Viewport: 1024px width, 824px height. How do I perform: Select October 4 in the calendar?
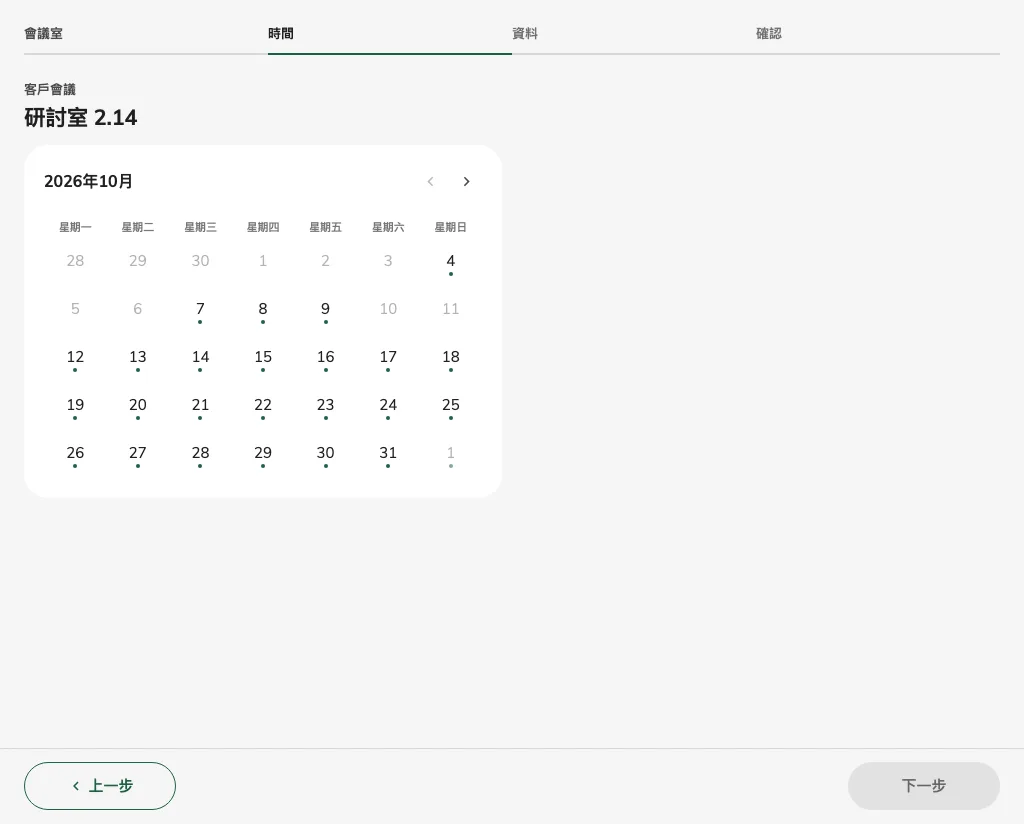click(x=451, y=261)
